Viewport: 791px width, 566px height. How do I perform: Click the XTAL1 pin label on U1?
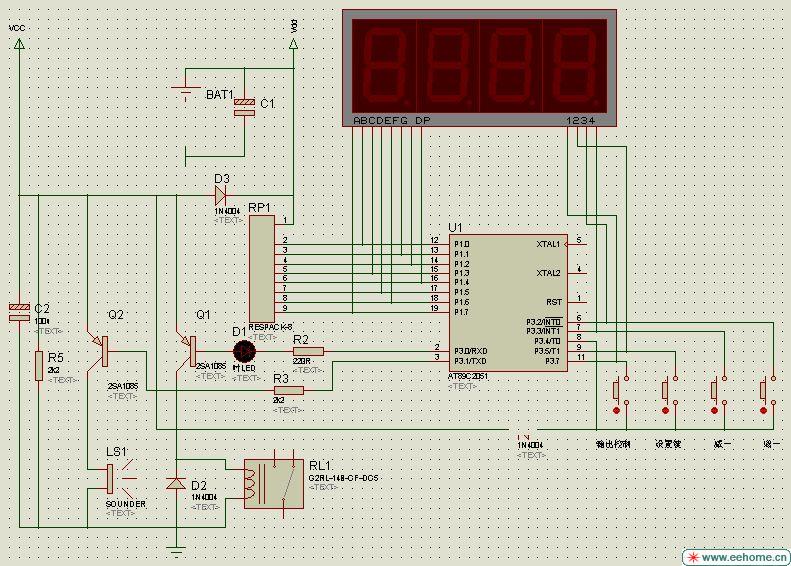click(548, 244)
